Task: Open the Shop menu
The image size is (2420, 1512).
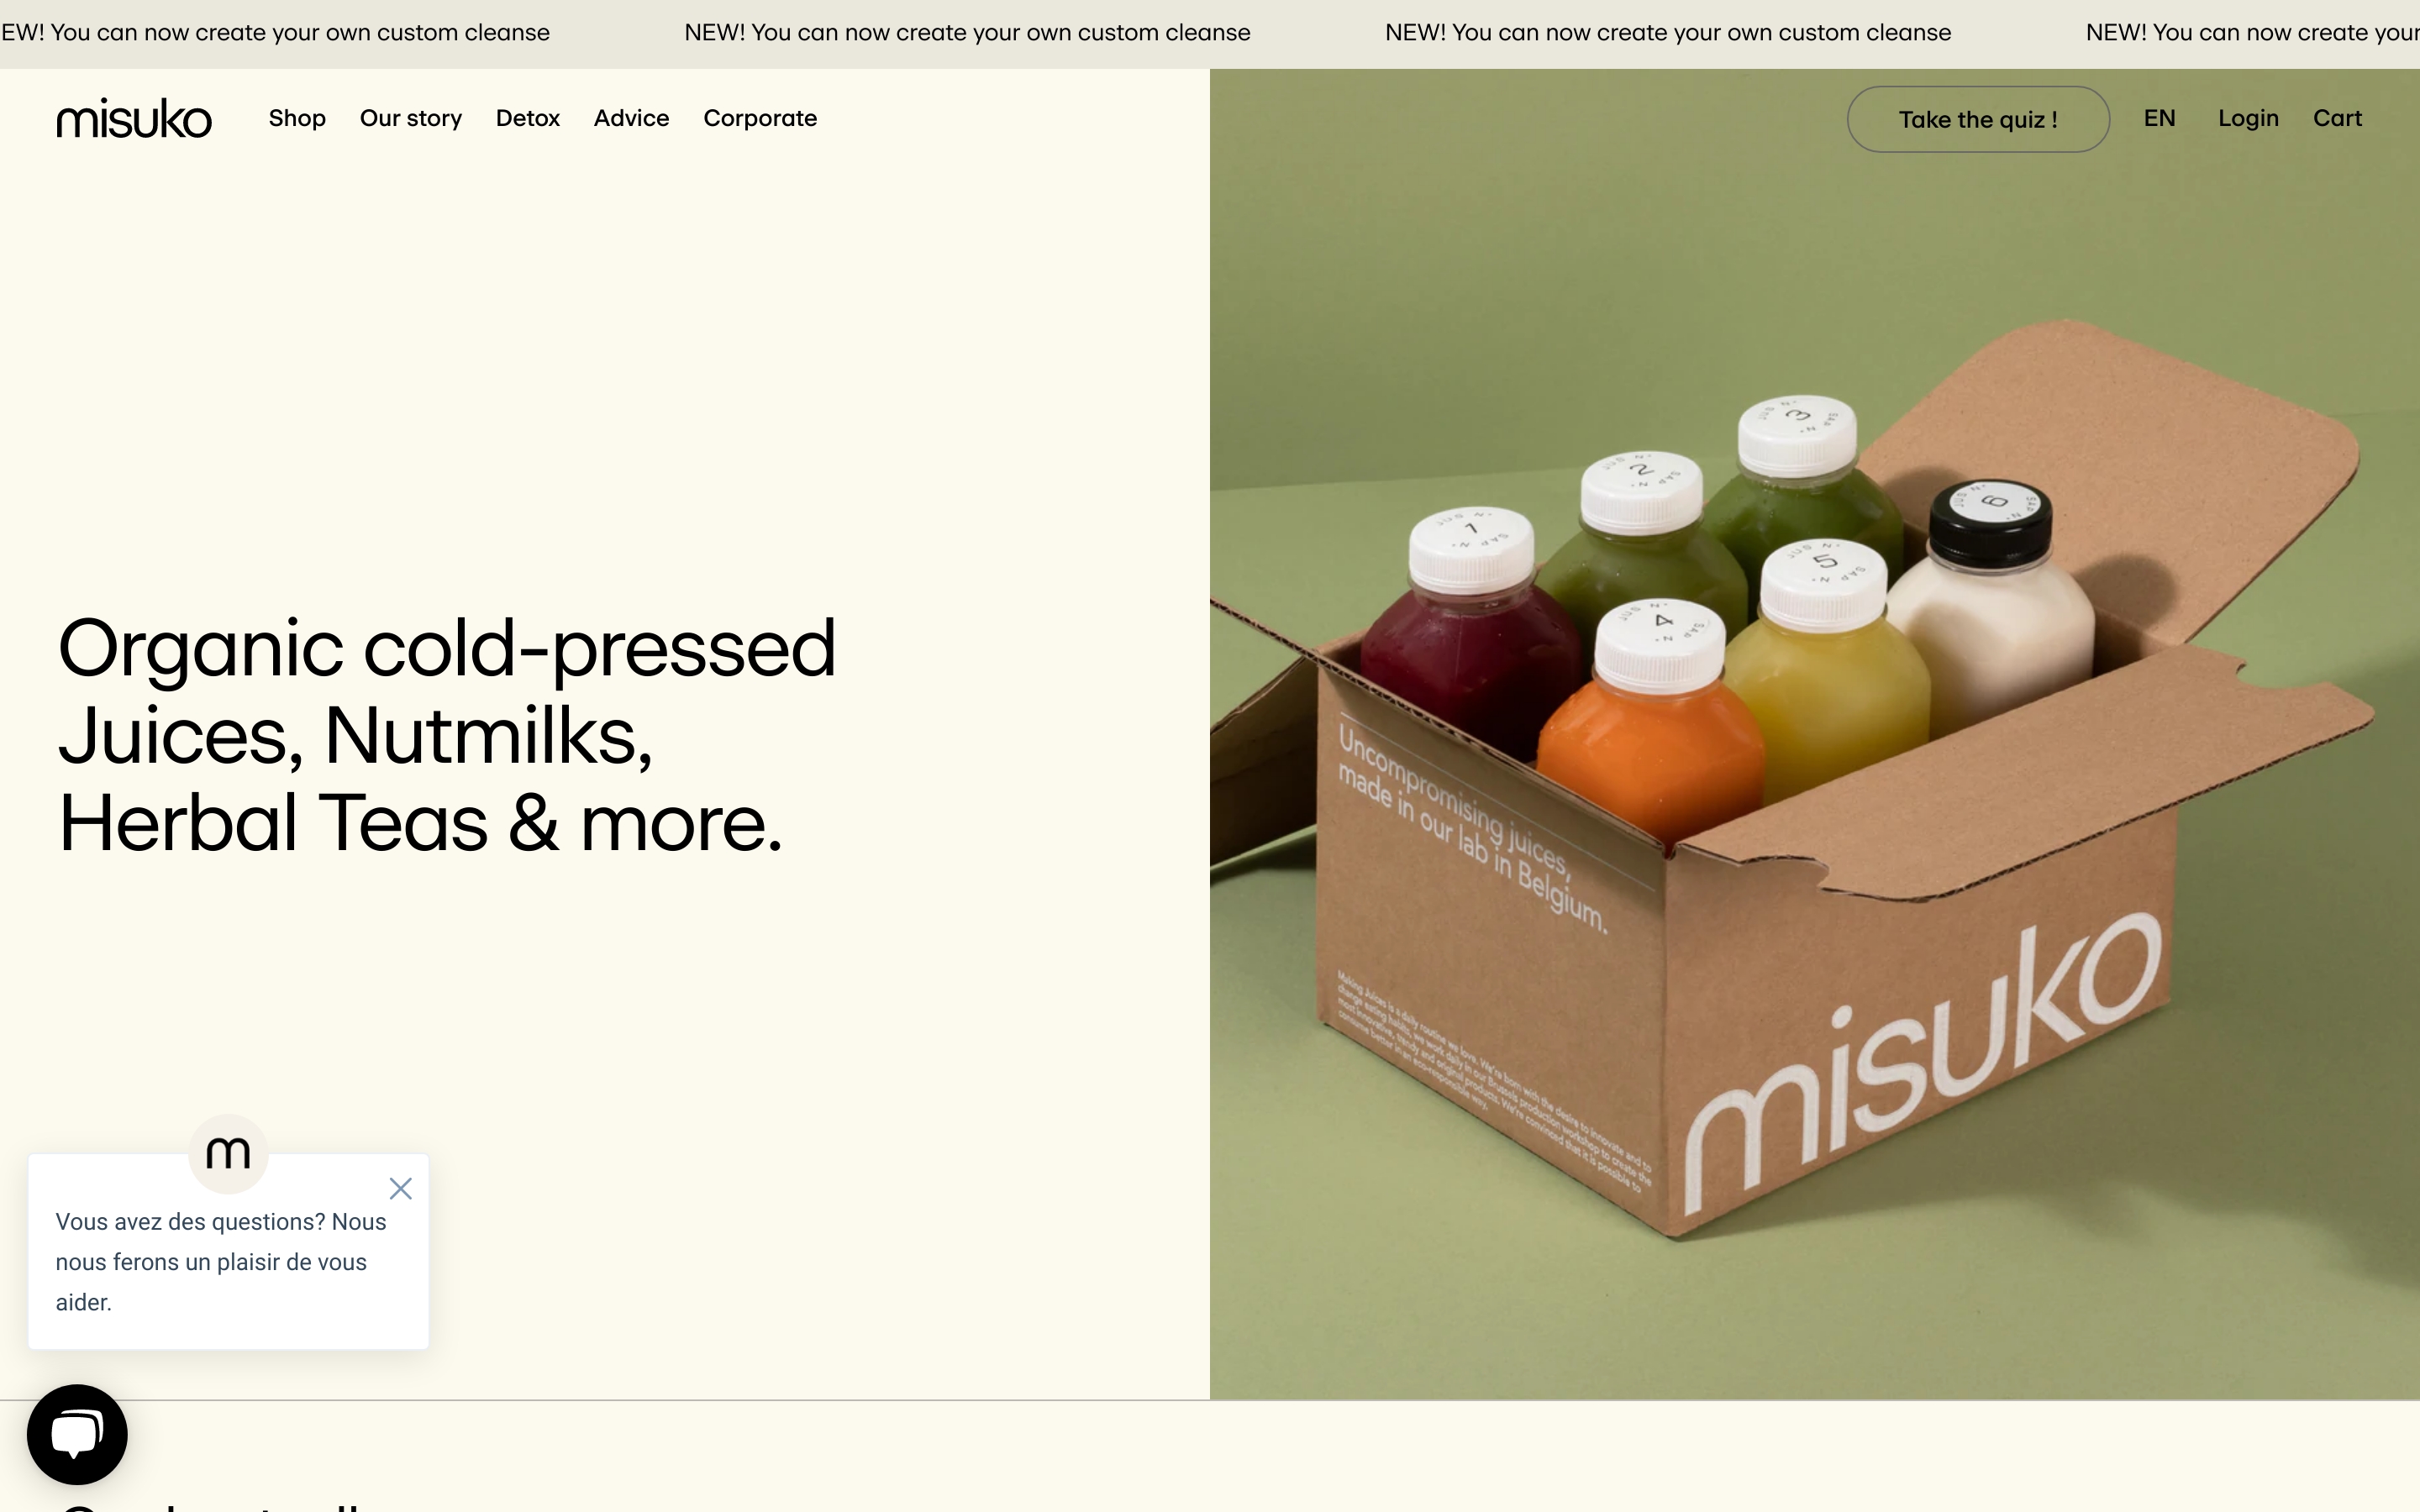Action: [x=297, y=118]
